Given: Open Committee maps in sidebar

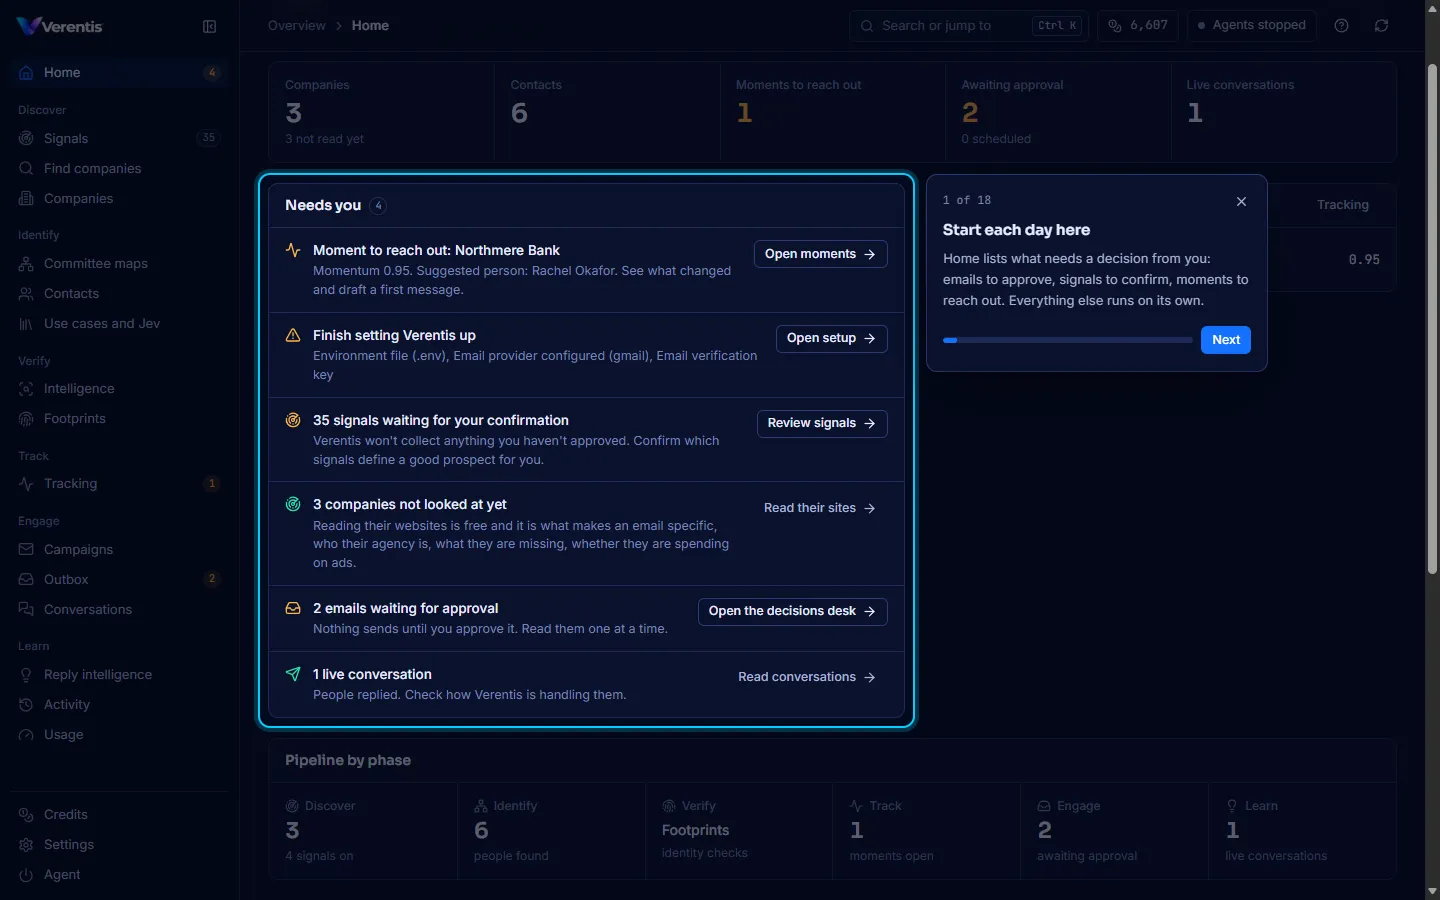Looking at the screenshot, I should click(120, 263).
